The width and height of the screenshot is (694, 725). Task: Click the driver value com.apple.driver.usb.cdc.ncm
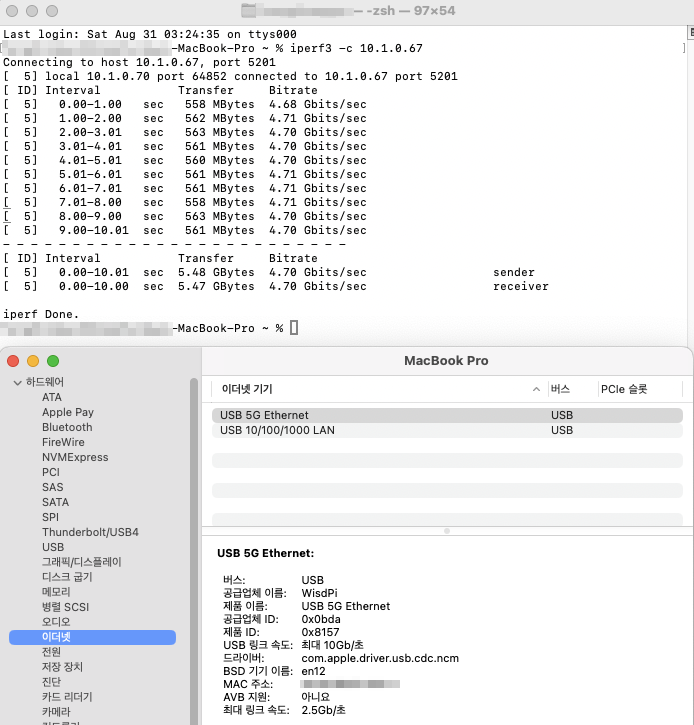(380, 658)
